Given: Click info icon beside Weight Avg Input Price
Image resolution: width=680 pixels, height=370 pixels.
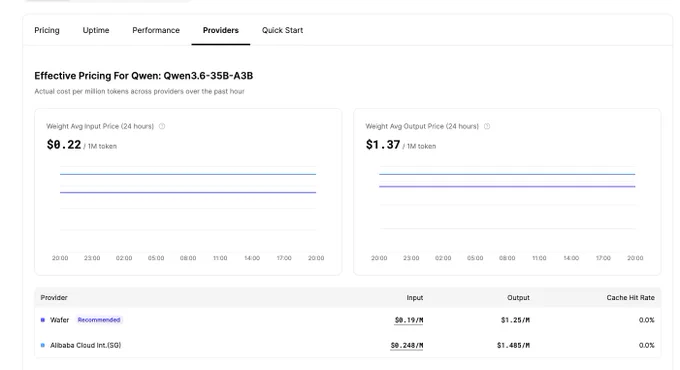Looking at the screenshot, I should click(x=162, y=126).
